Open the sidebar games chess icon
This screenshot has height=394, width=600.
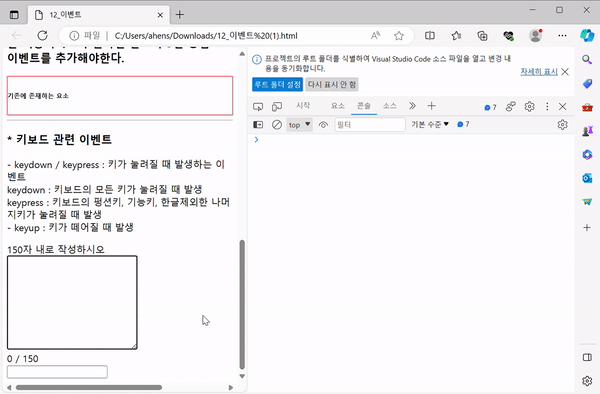tap(587, 131)
